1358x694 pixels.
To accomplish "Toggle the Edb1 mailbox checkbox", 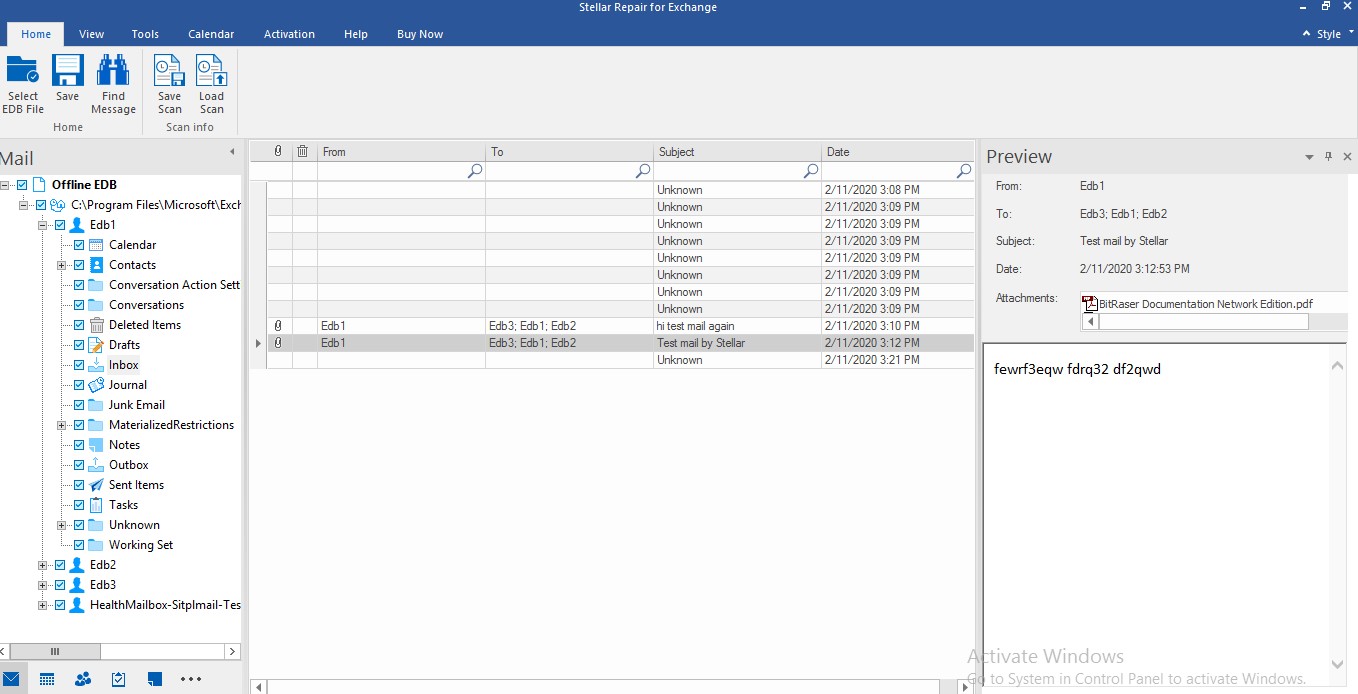I will (60, 225).
